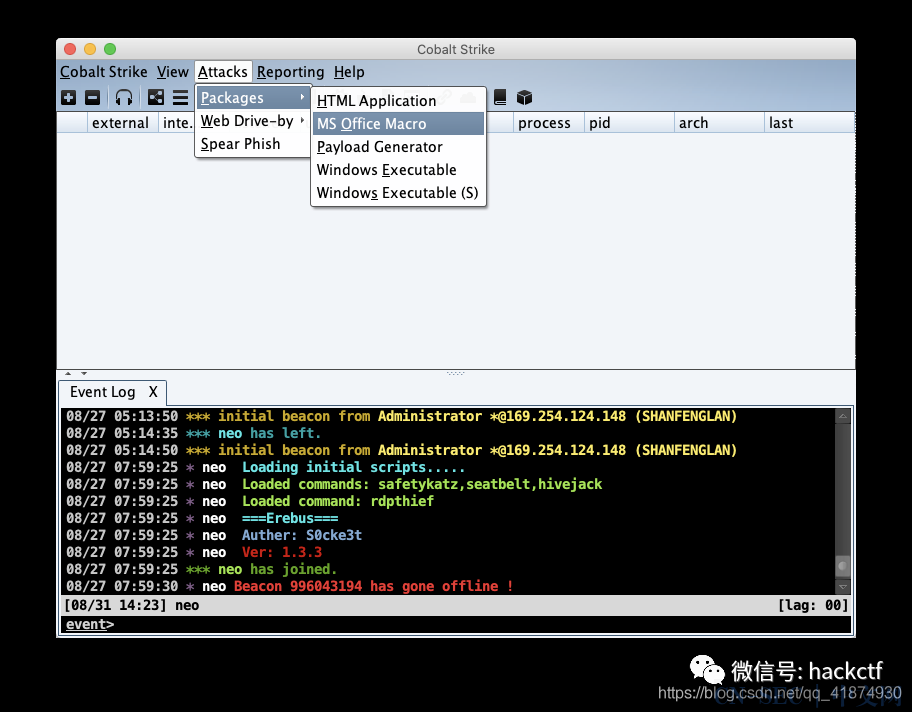The height and width of the screenshot is (712, 912).
Task: Click the Disconnect minus toolbar icon
Action: click(x=92, y=98)
